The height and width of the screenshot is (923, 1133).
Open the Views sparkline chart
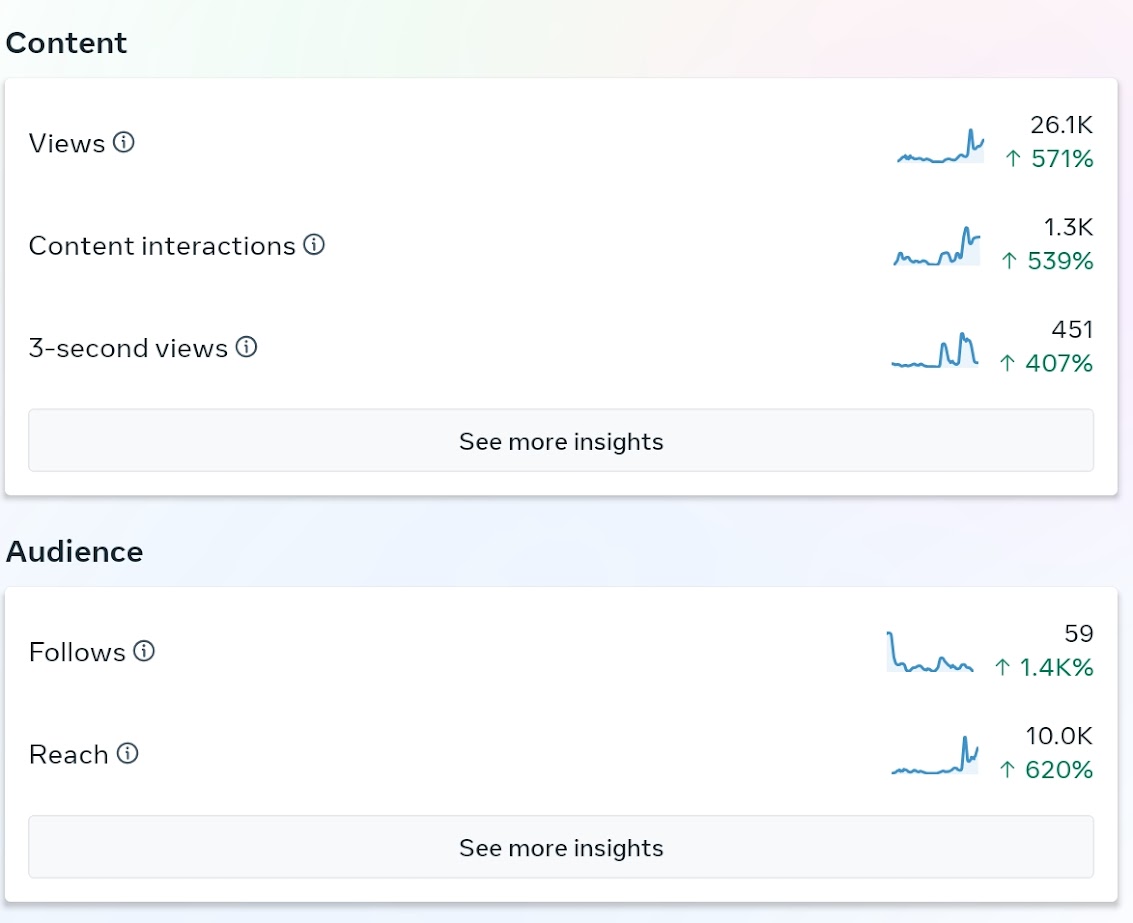pos(940,146)
